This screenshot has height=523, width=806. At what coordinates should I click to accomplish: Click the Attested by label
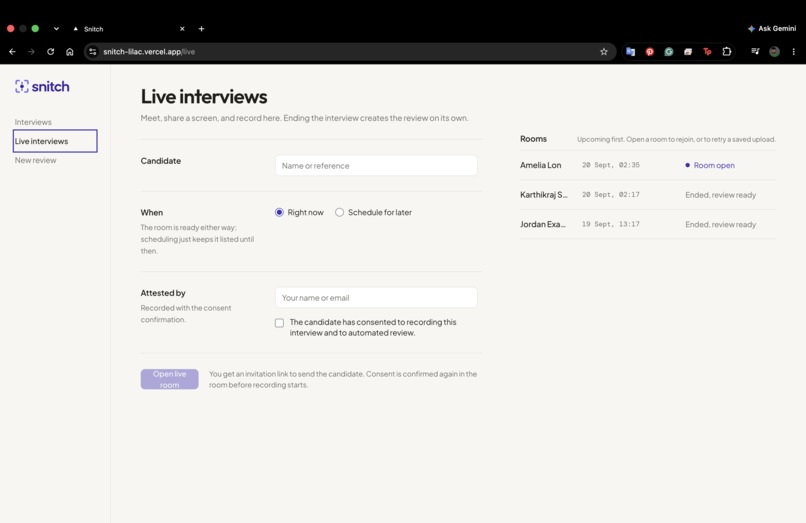click(x=163, y=293)
